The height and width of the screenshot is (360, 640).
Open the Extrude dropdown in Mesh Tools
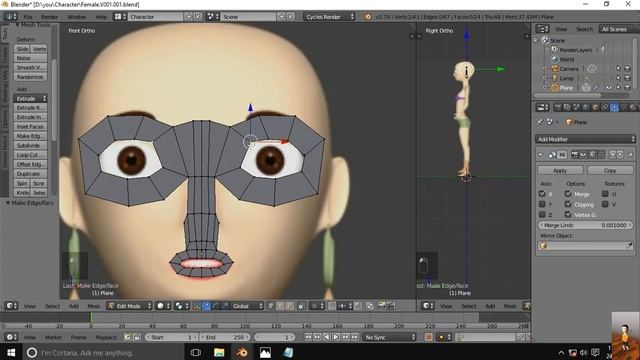pos(31,98)
